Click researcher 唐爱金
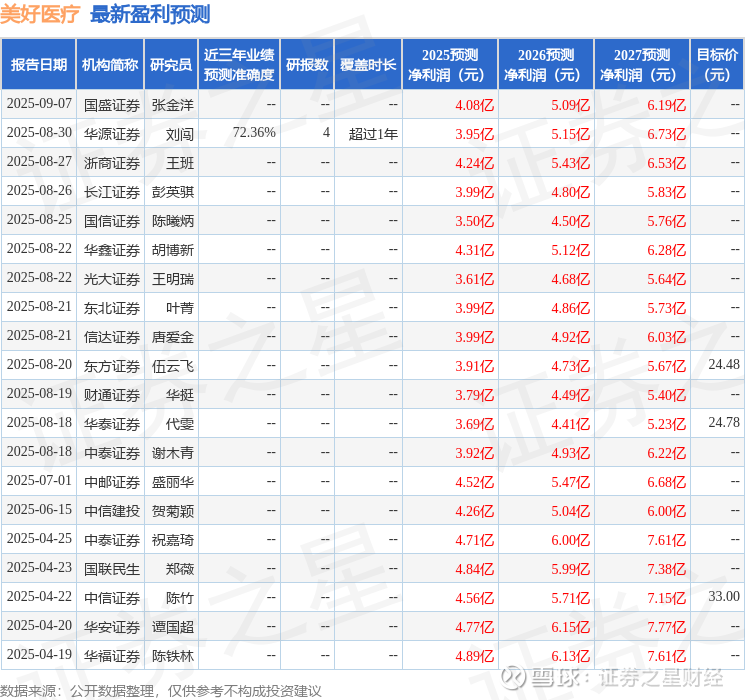745x700 pixels. (172, 337)
